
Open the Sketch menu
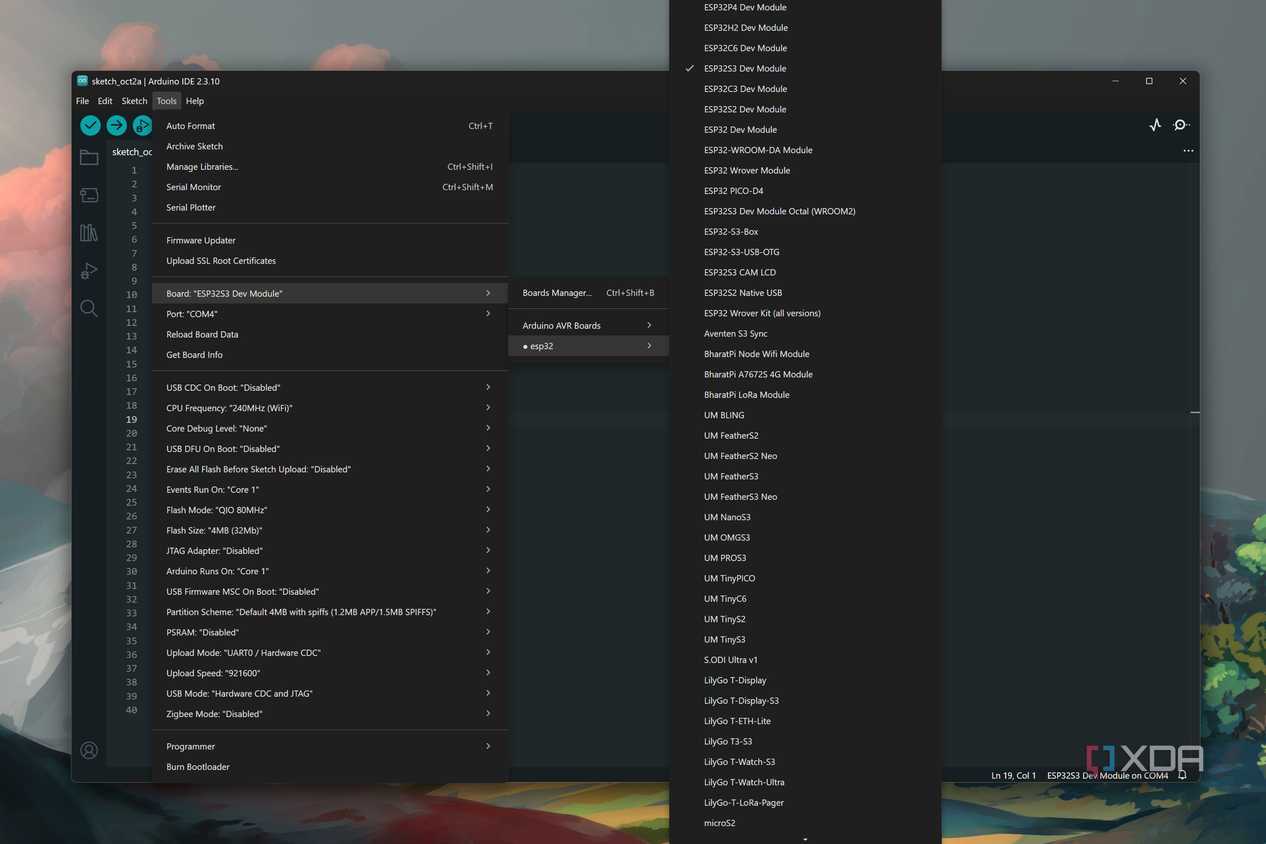pyautogui.click(x=134, y=101)
